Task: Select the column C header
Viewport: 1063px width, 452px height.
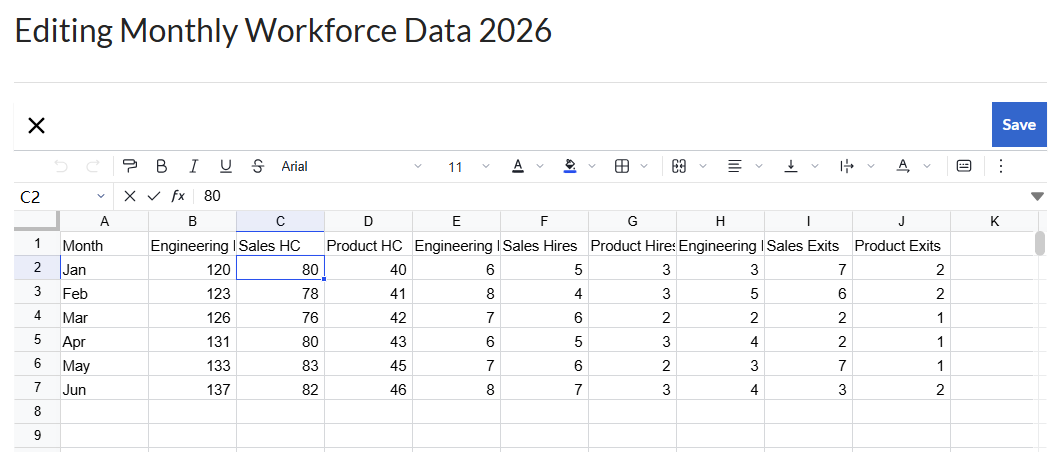Action: pyautogui.click(x=281, y=221)
